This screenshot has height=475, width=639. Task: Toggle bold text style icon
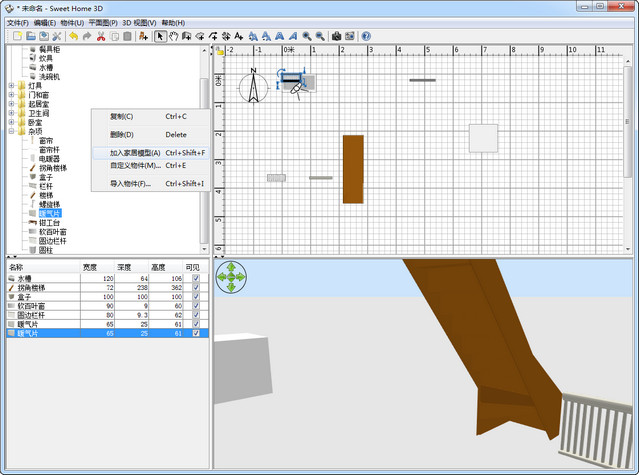coord(280,36)
